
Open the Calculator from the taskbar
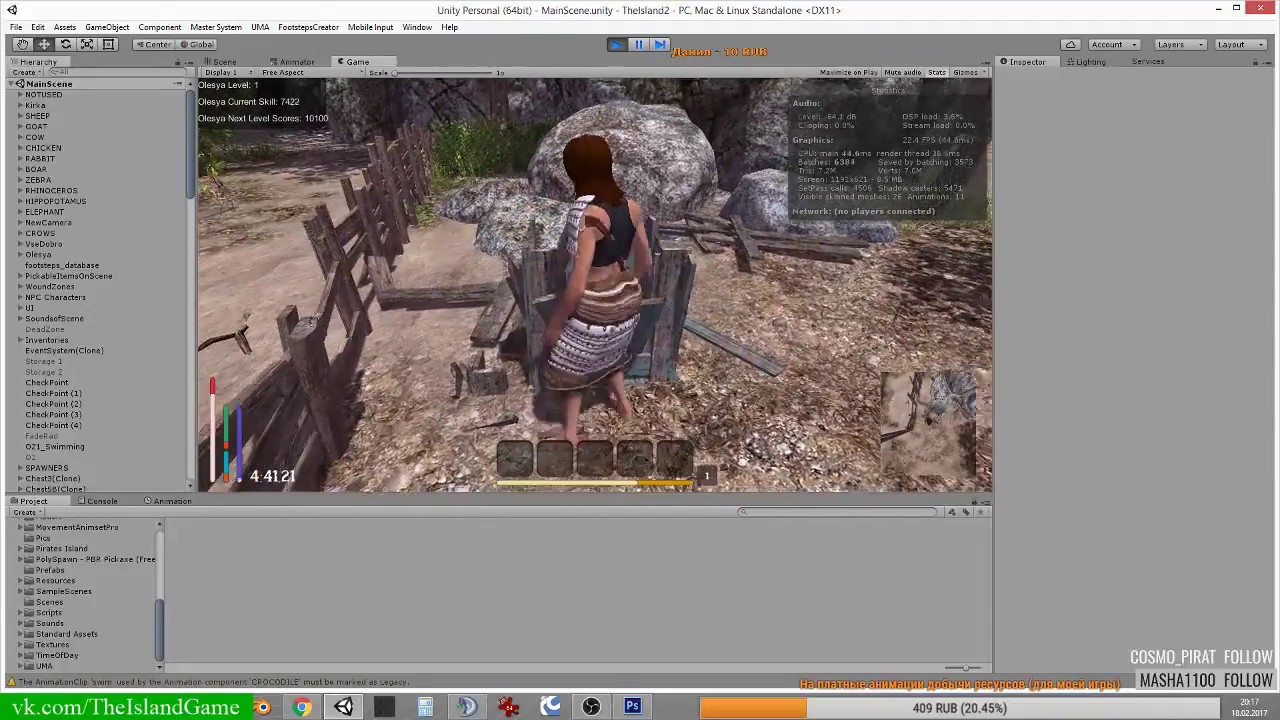click(425, 707)
